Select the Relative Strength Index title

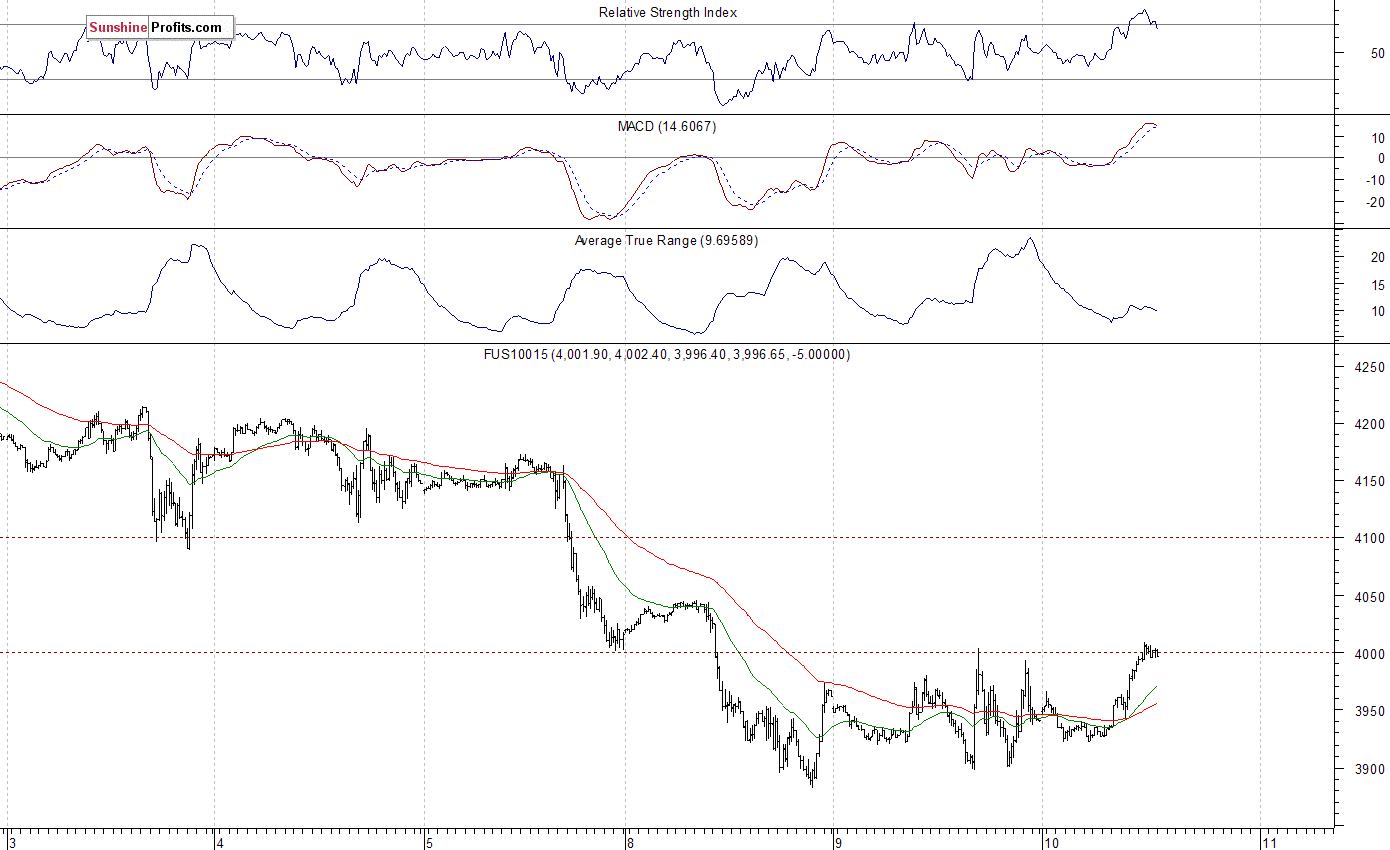(x=668, y=12)
